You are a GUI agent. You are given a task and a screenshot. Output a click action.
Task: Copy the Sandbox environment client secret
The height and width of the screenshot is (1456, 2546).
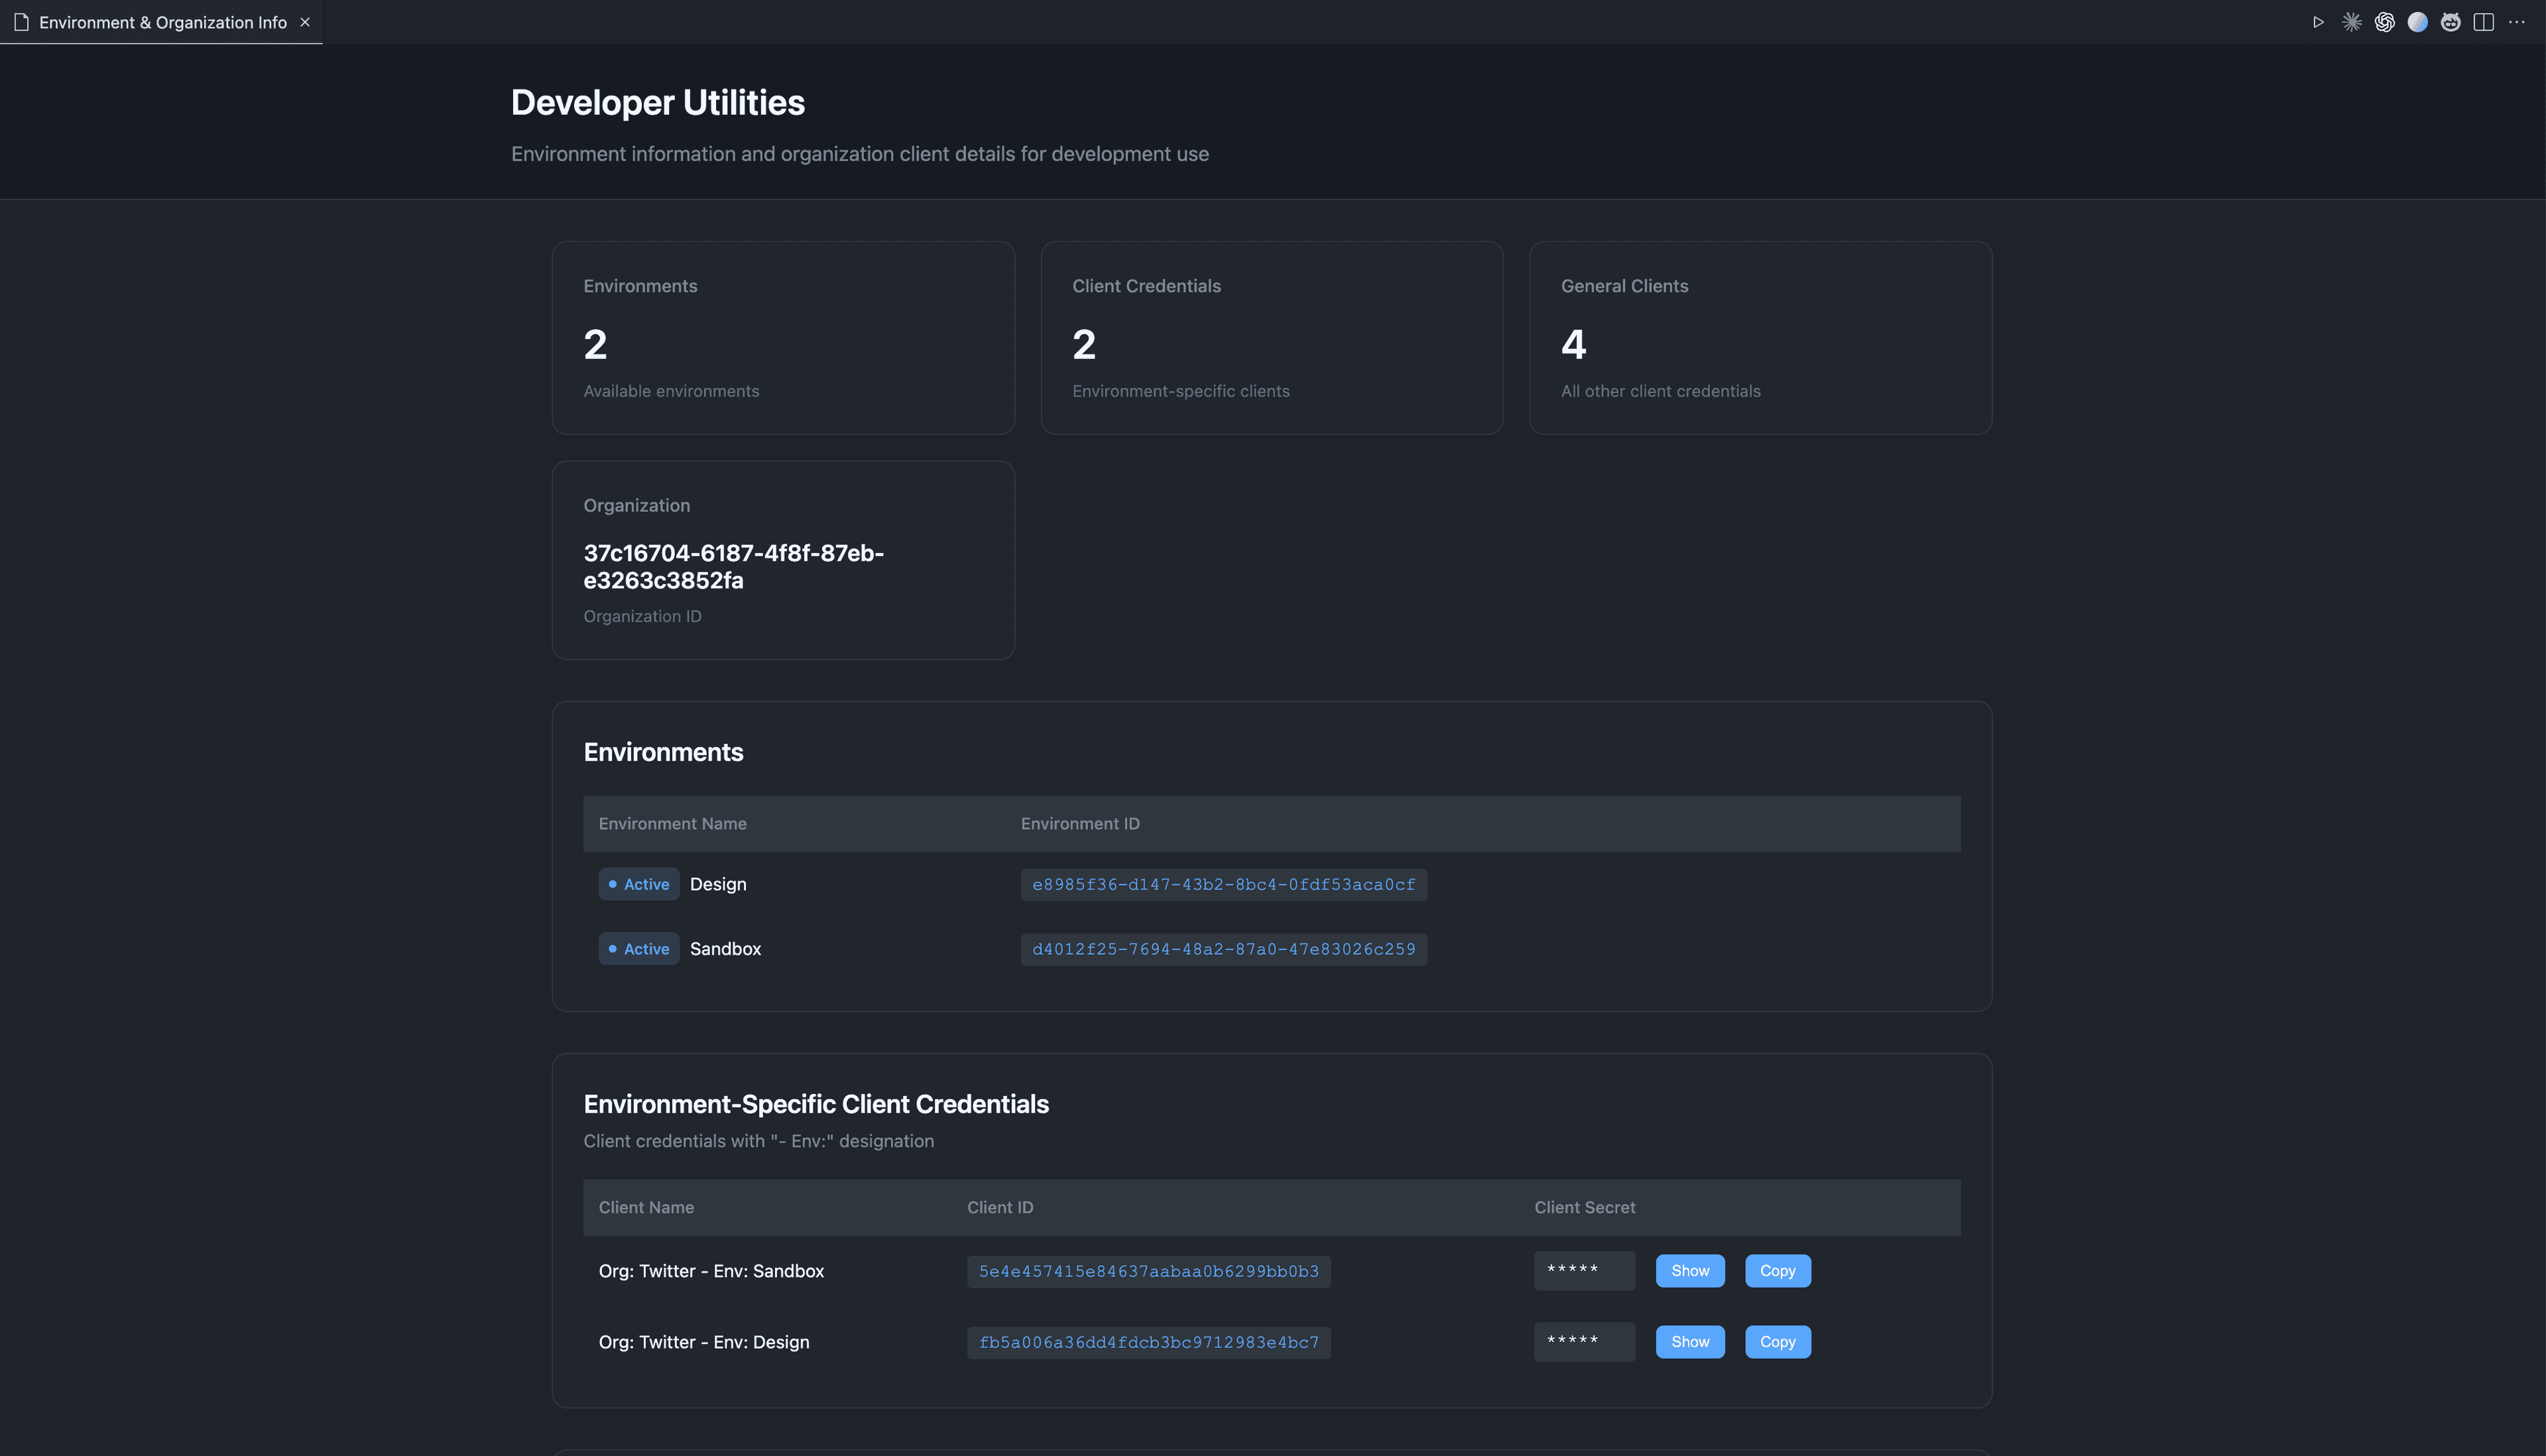point(1777,1270)
